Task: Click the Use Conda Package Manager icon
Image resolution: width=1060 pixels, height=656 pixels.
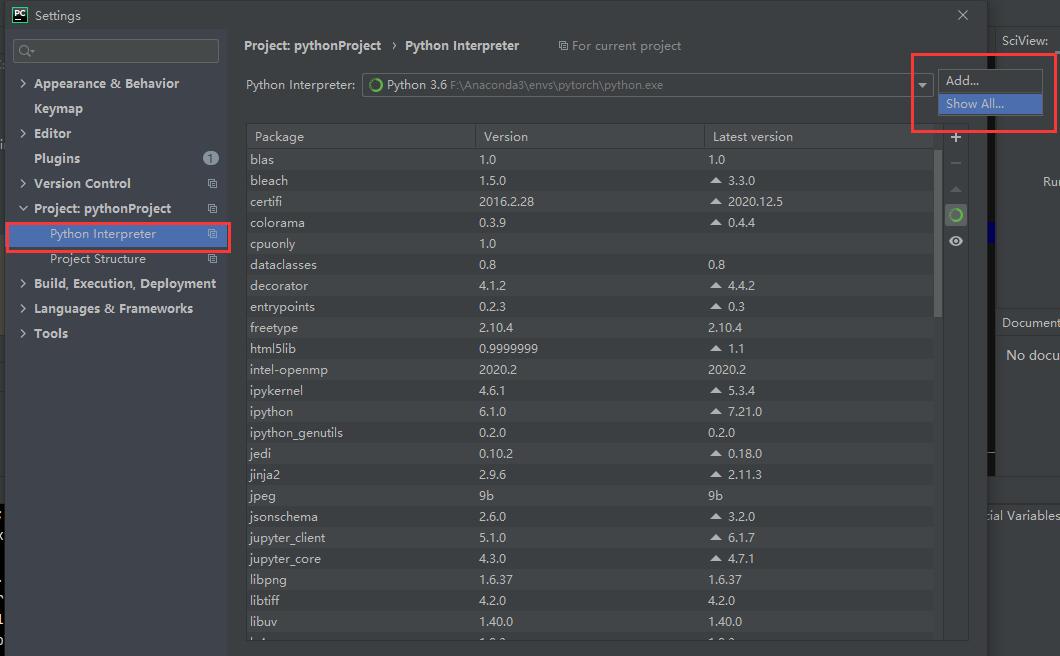Action: tap(955, 214)
